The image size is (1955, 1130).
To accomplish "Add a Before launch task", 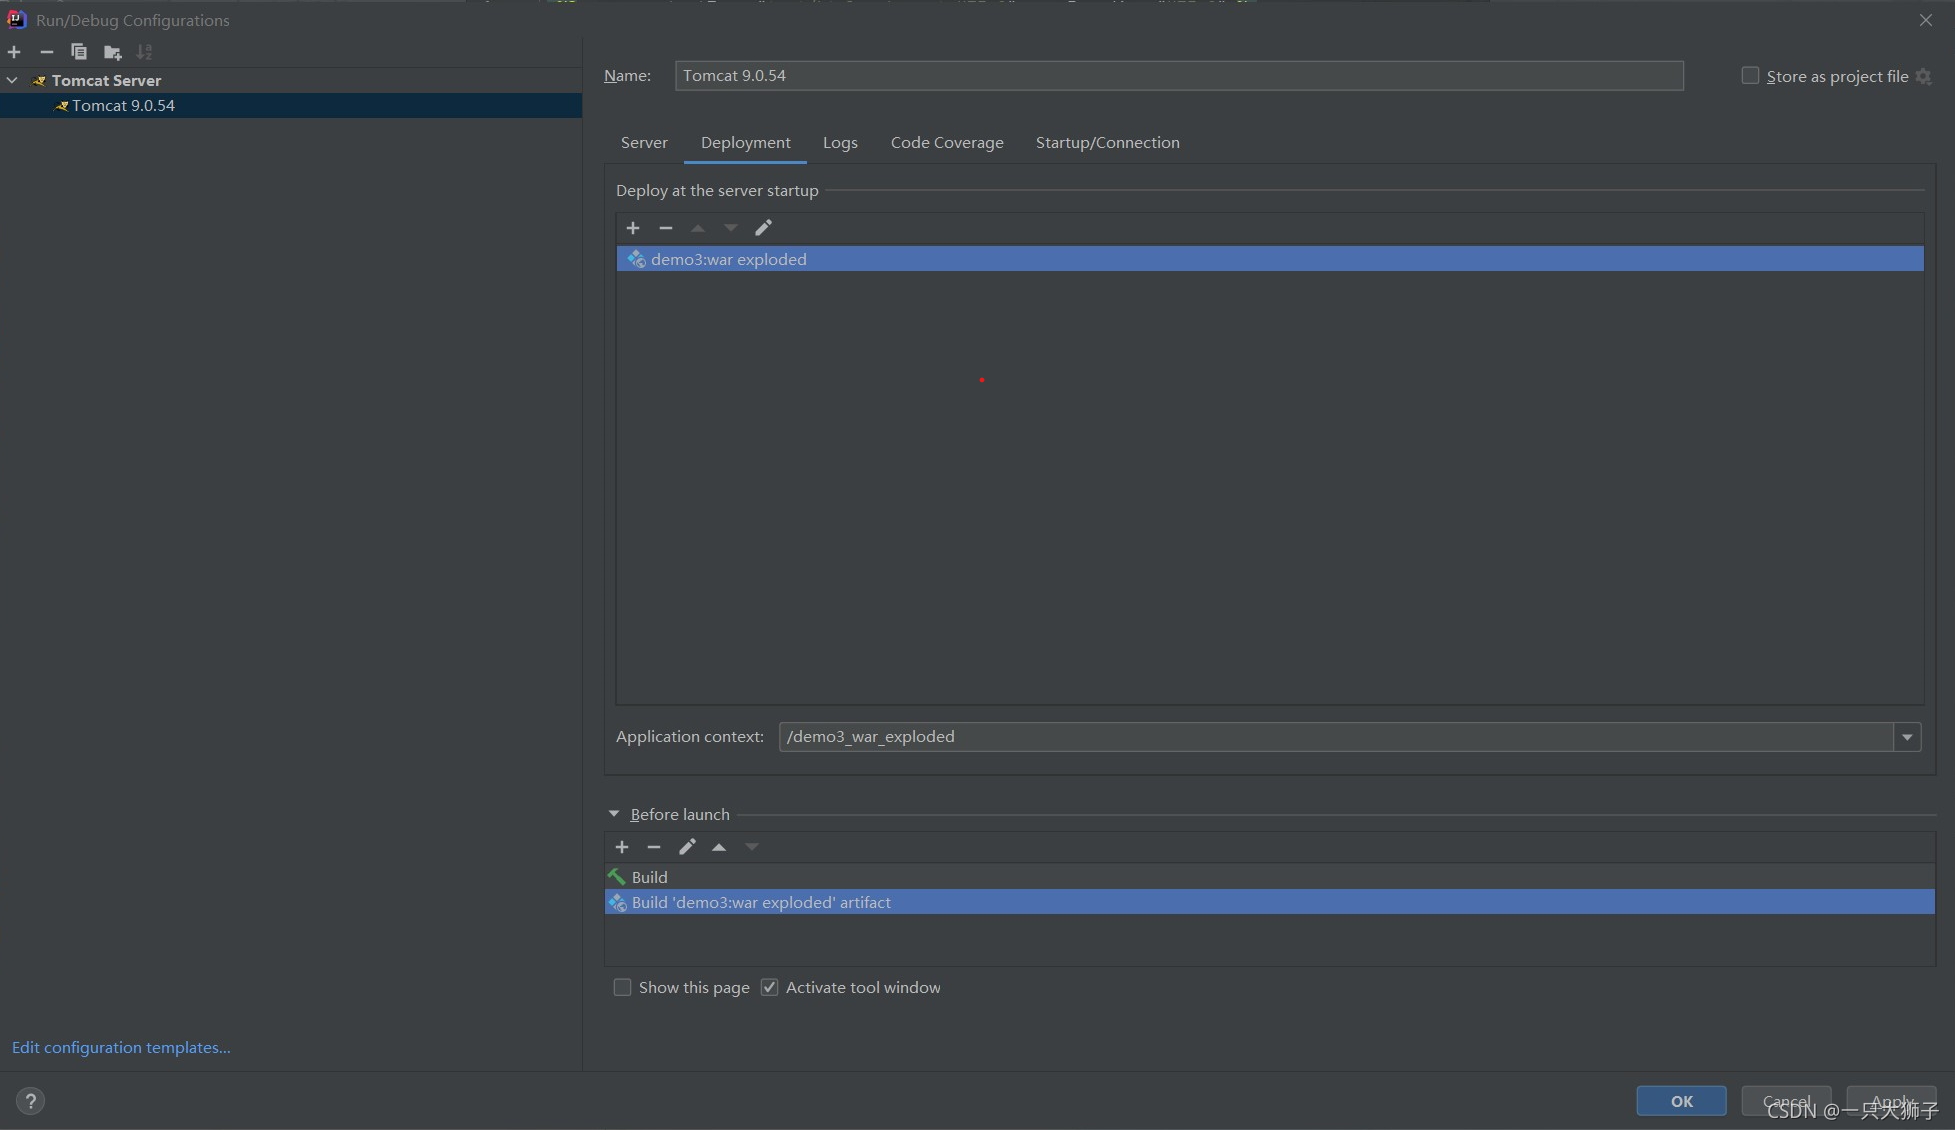I will click(x=622, y=847).
